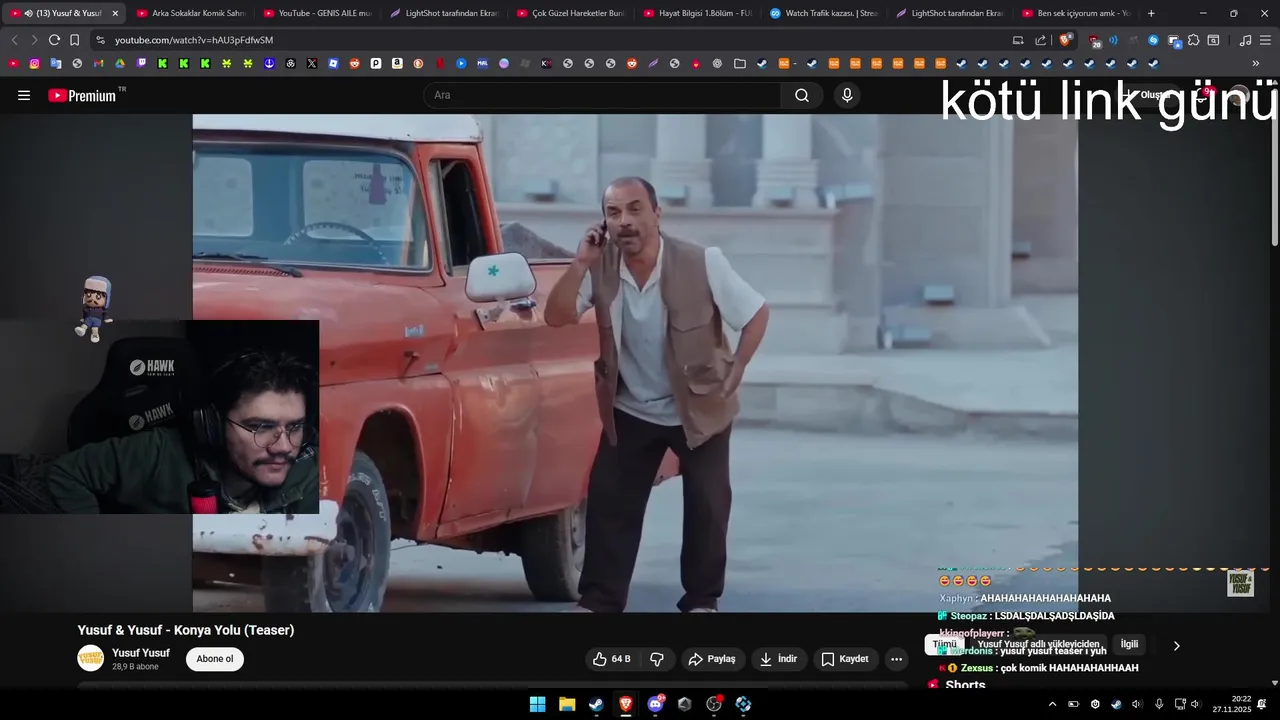Viewport: 1280px width, 720px height.
Task: Select Tümü filter chip
Action: coord(945,645)
